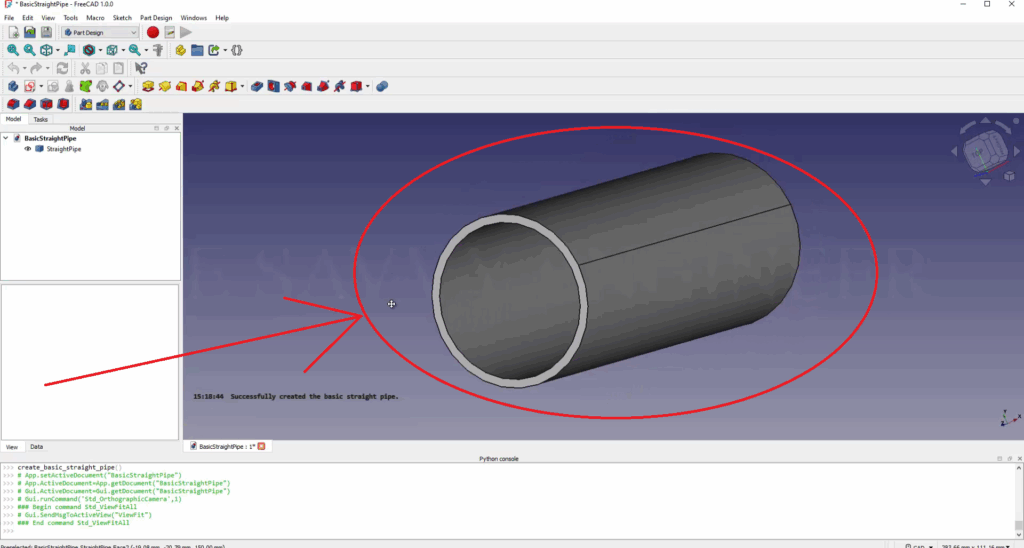Switch to the Data property tab

point(37,447)
